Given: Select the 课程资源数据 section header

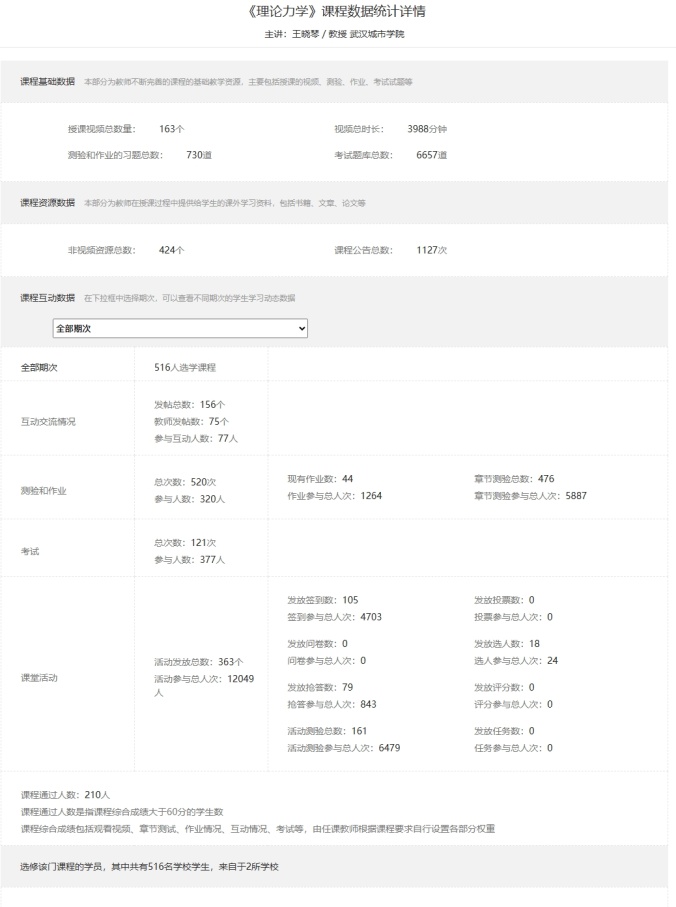Looking at the screenshot, I should tap(47, 203).
